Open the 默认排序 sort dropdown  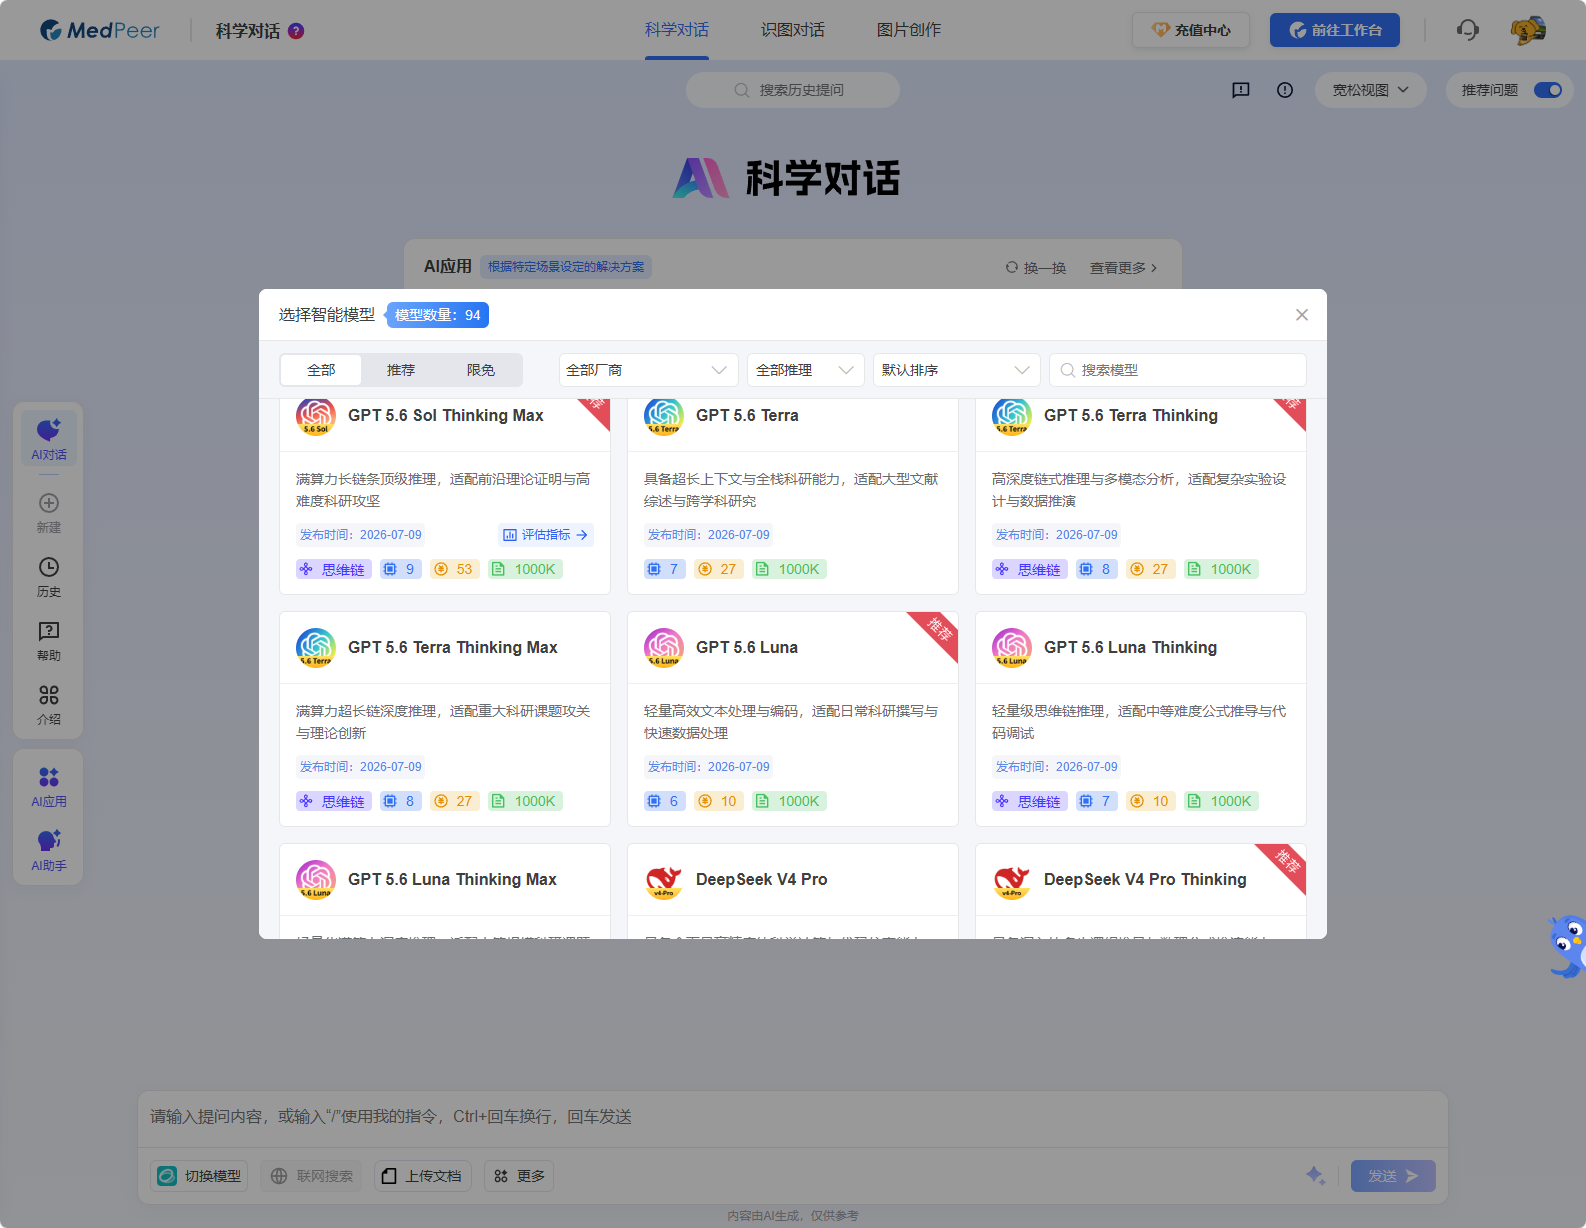[x=957, y=370]
